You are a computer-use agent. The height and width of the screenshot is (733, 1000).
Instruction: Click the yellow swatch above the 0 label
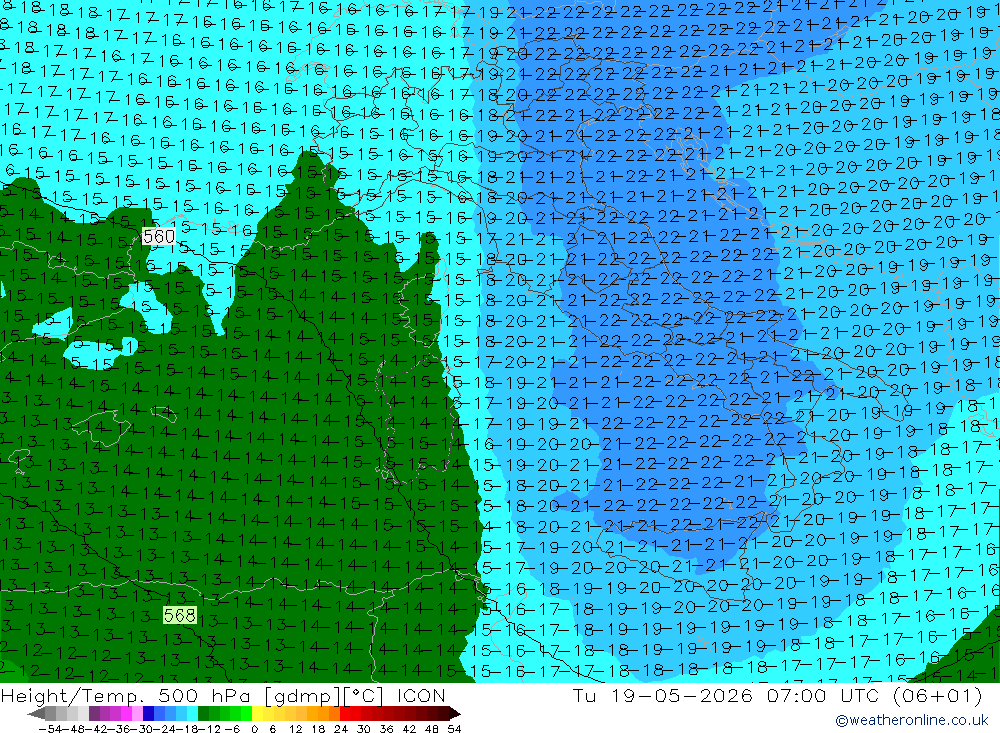coord(258,714)
